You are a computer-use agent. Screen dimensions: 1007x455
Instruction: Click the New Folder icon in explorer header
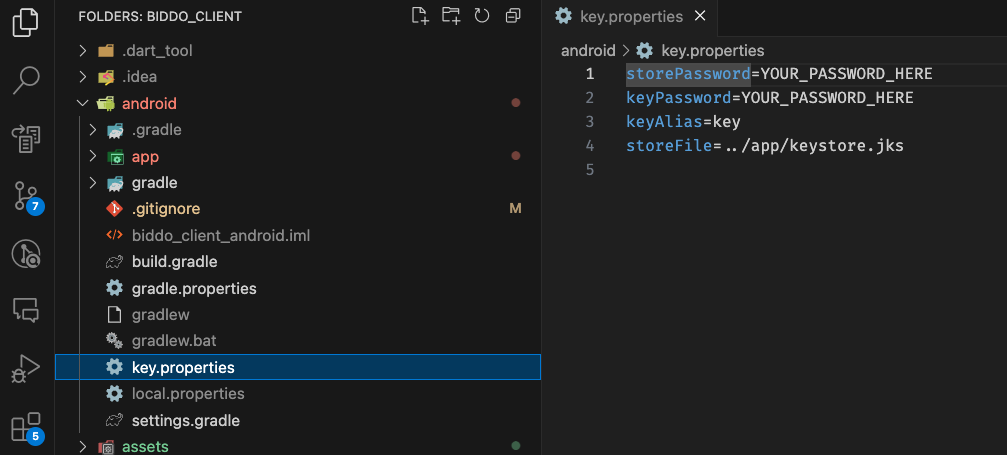(451, 16)
